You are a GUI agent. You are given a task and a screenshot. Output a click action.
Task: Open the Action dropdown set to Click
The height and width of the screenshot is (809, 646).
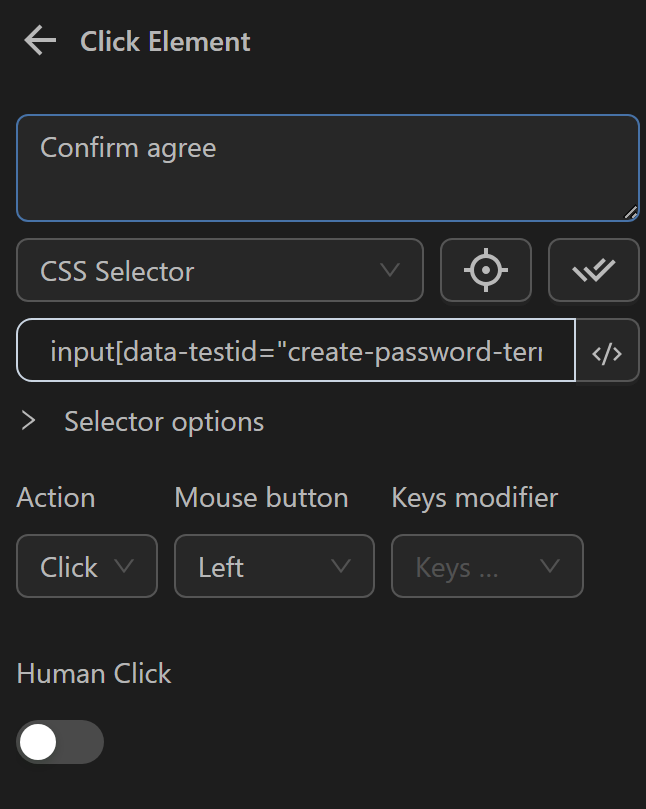(86, 566)
